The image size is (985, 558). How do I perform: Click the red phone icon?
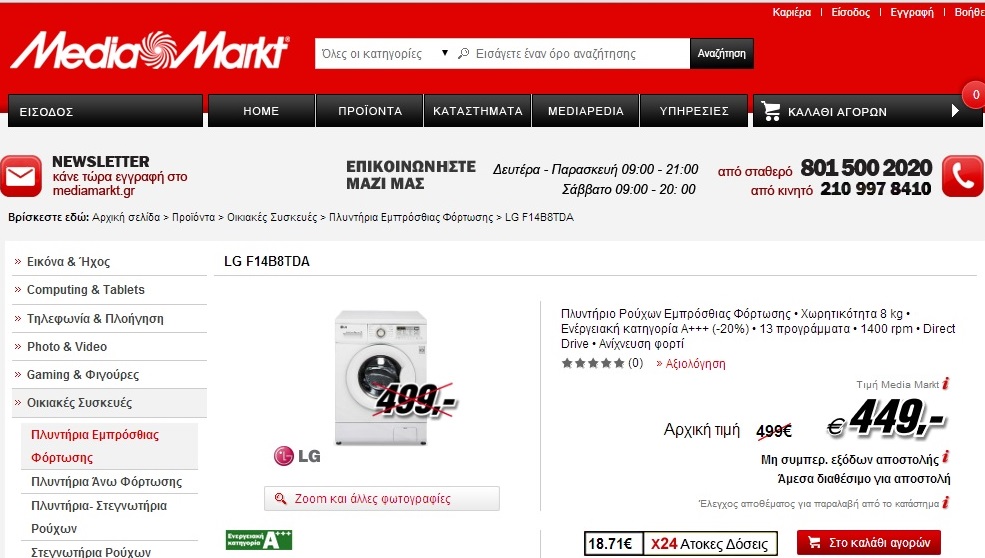962,176
